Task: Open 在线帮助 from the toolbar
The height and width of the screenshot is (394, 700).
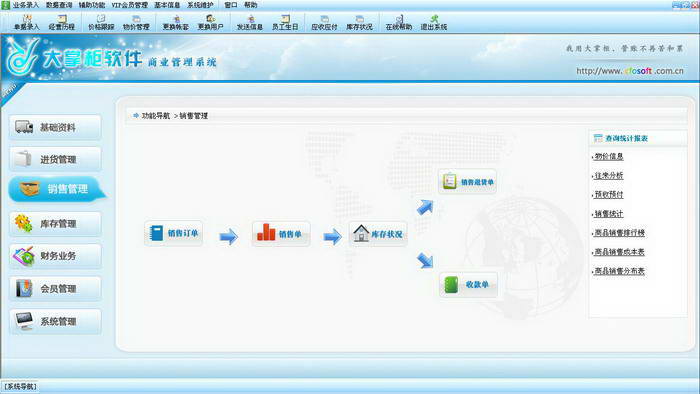Action: coord(399,22)
